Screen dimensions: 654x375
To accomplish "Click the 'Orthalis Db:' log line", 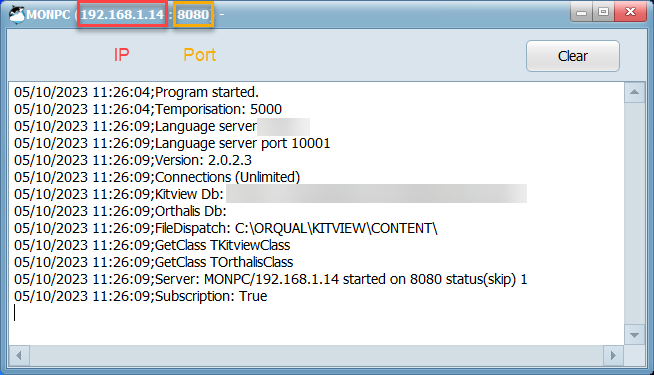I will coord(120,211).
